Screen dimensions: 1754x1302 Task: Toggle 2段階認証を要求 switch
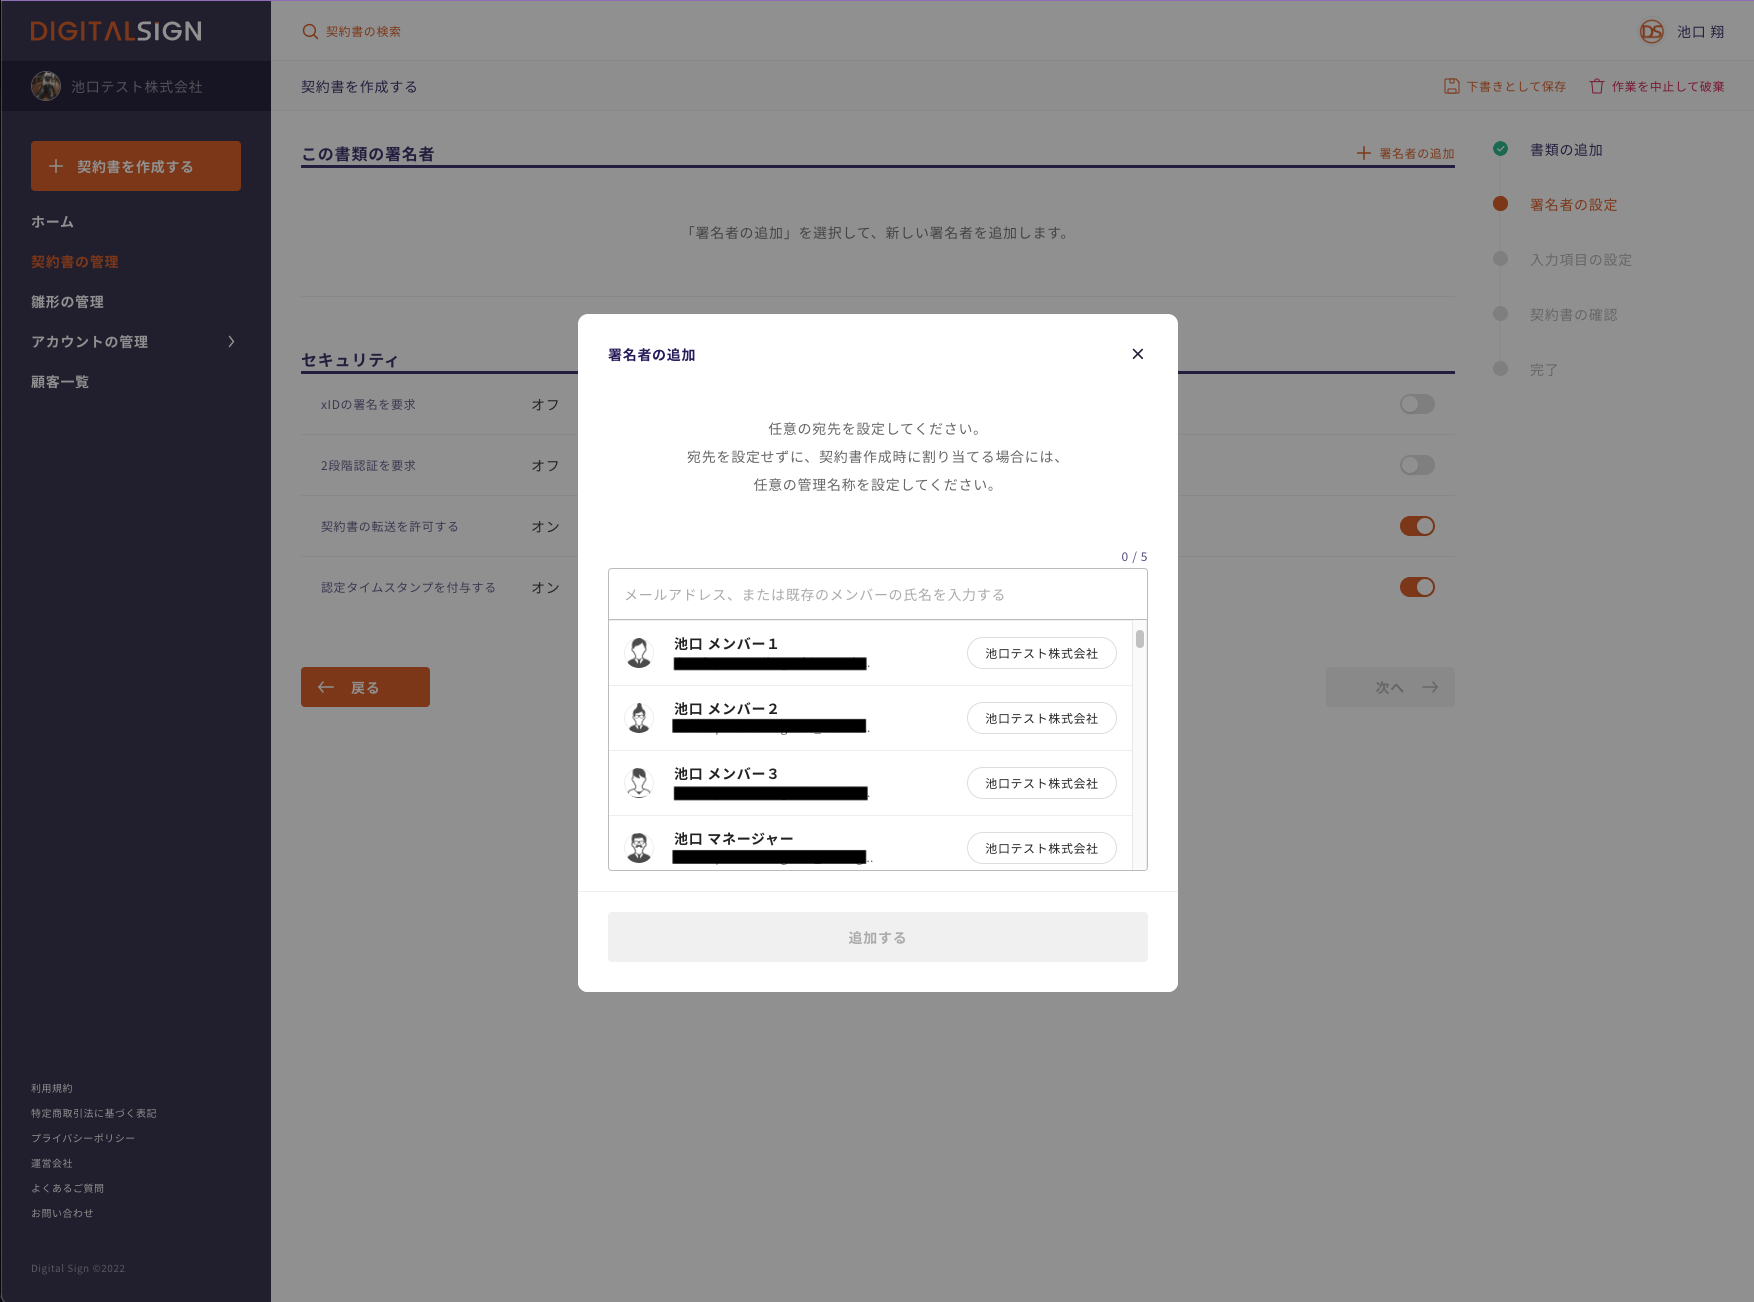(1417, 465)
